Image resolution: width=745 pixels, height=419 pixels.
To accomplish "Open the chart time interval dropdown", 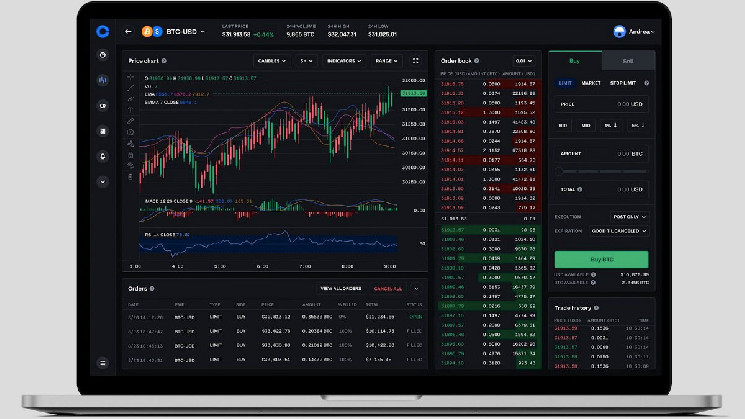I will pyautogui.click(x=306, y=61).
